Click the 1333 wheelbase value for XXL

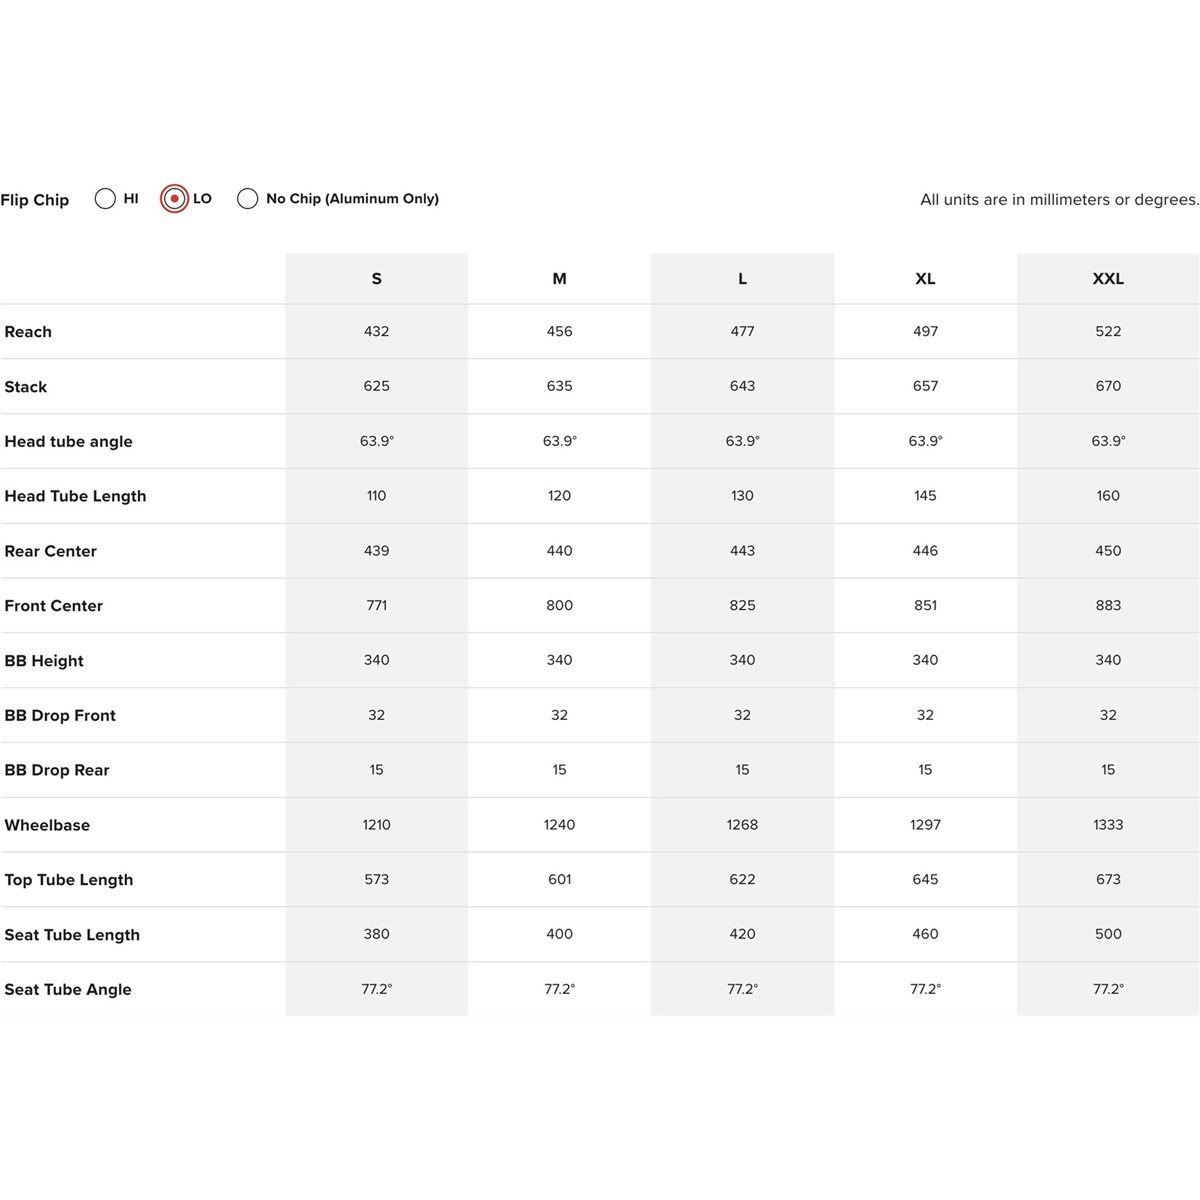(x=1108, y=825)
